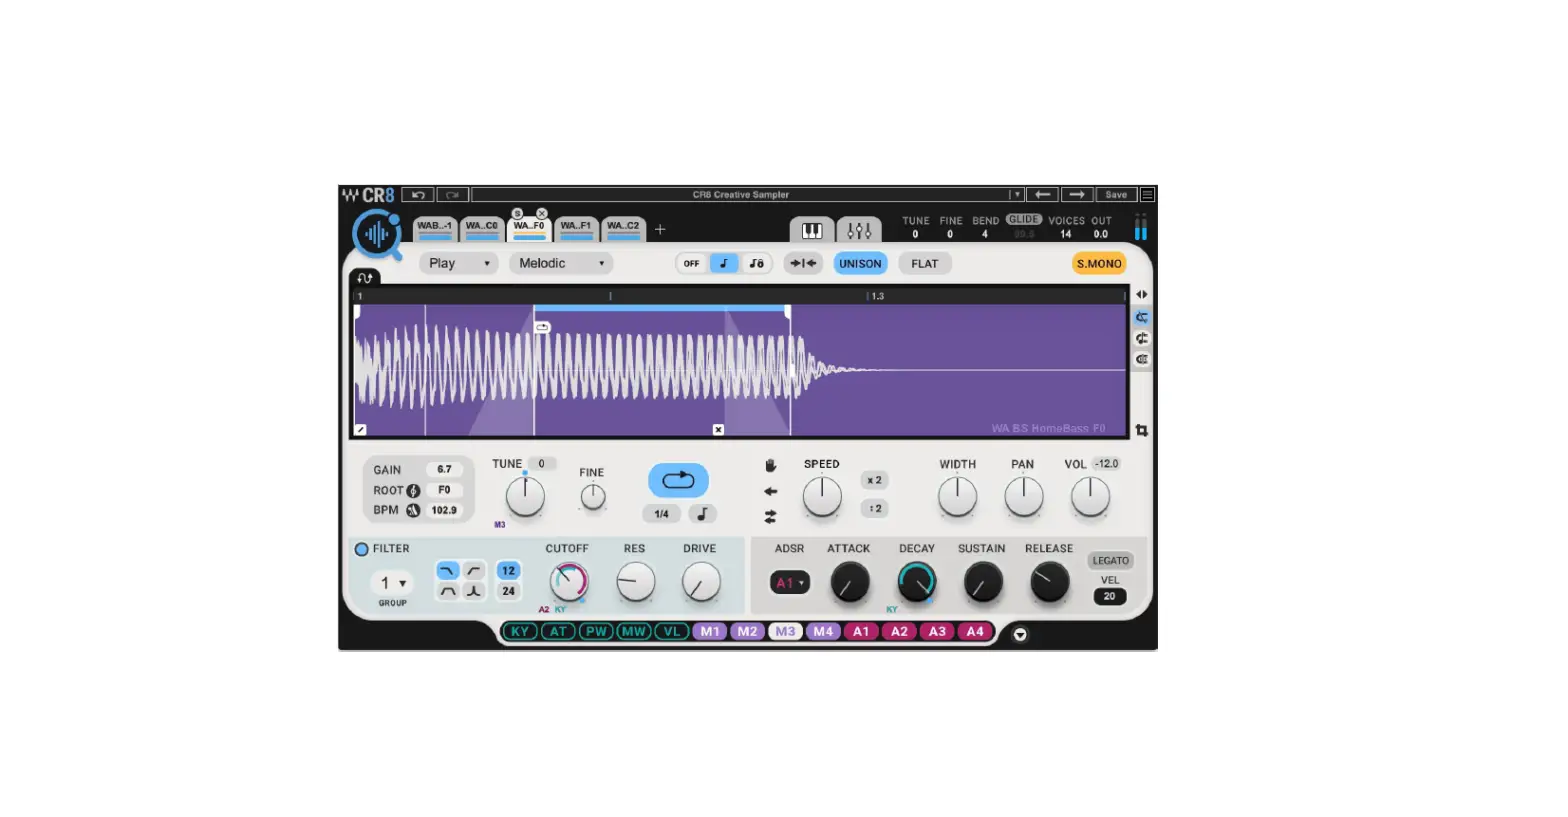The width and height of the screenshot is (1568, 817).
Task: Click the crop sample icon
Action: click(x=1142, y=430)
